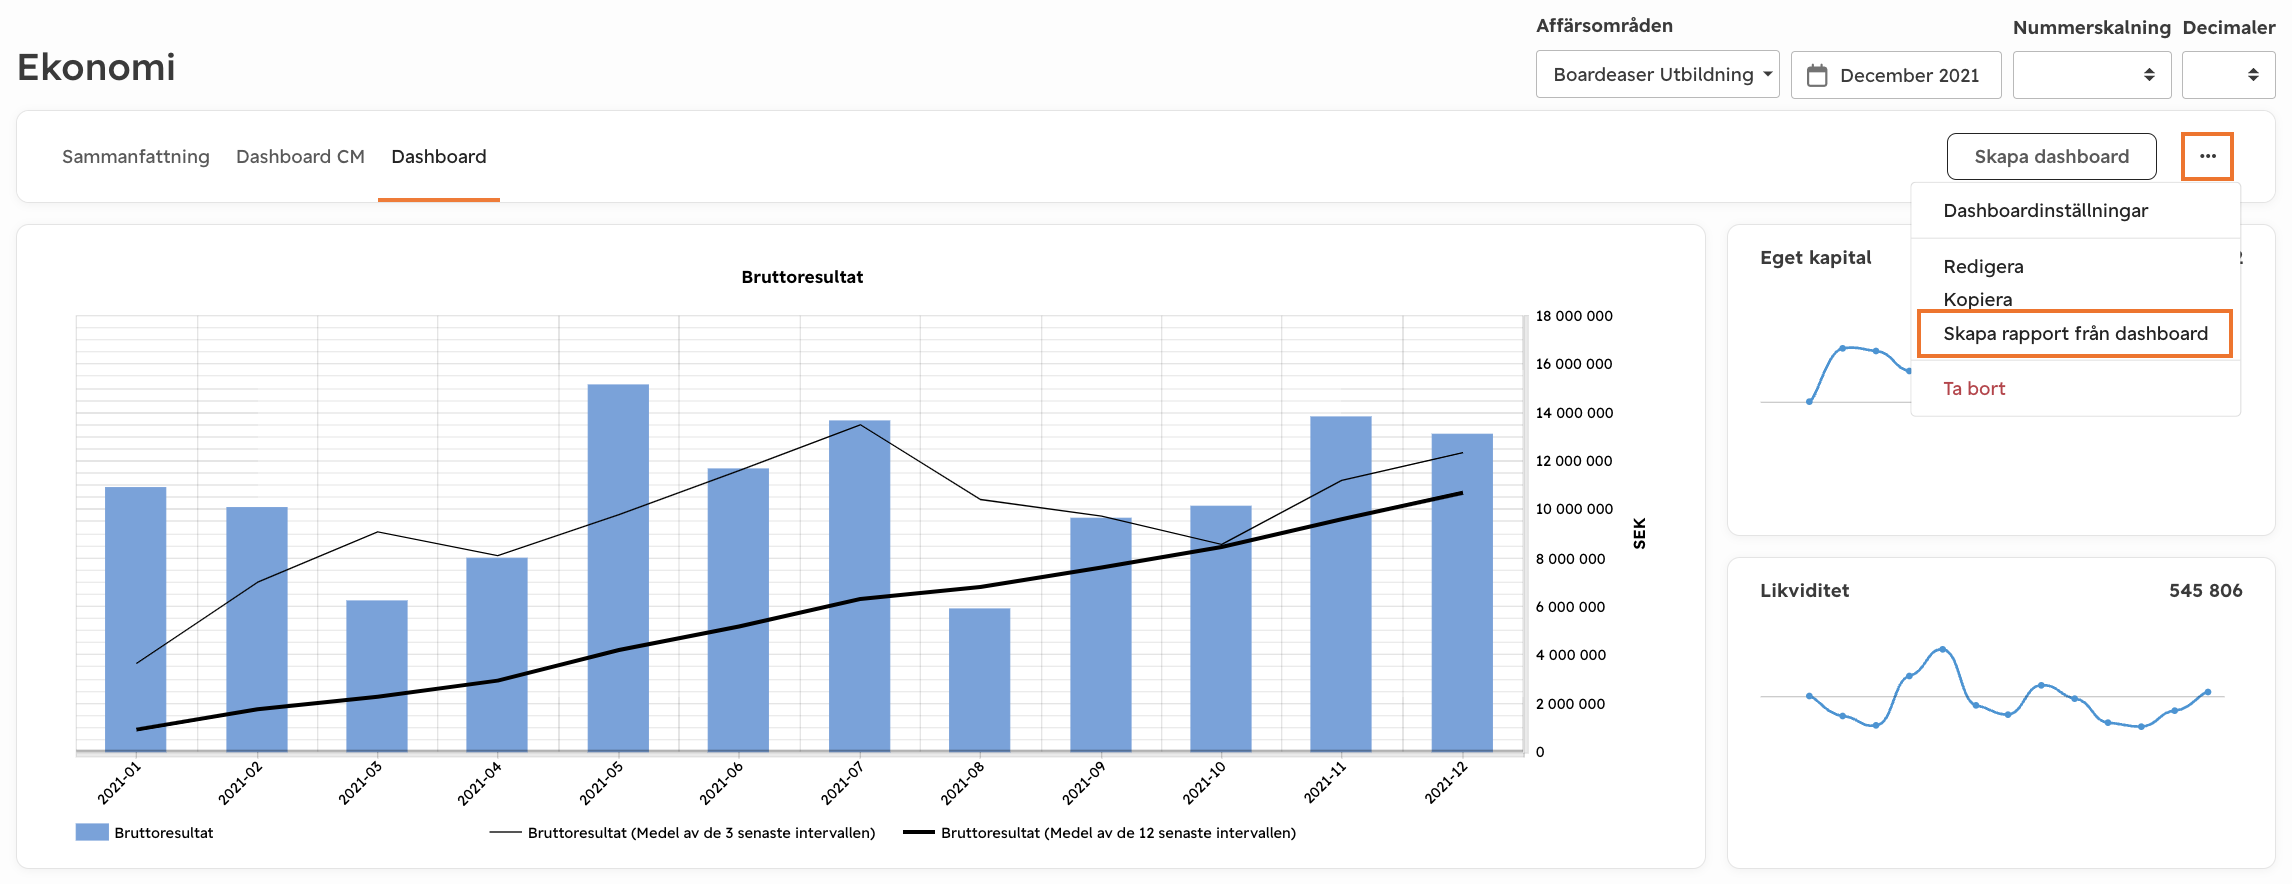This screenshot has width=2292, height=884.
Task: Toggle the 3 senaste intervallen legend entry
Action: [682, 832]
